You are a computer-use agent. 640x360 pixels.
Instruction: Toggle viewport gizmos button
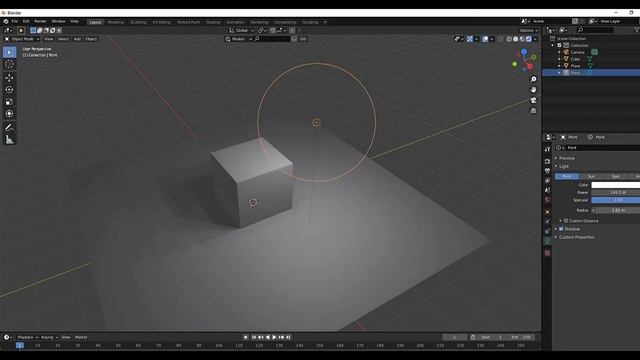470,39
